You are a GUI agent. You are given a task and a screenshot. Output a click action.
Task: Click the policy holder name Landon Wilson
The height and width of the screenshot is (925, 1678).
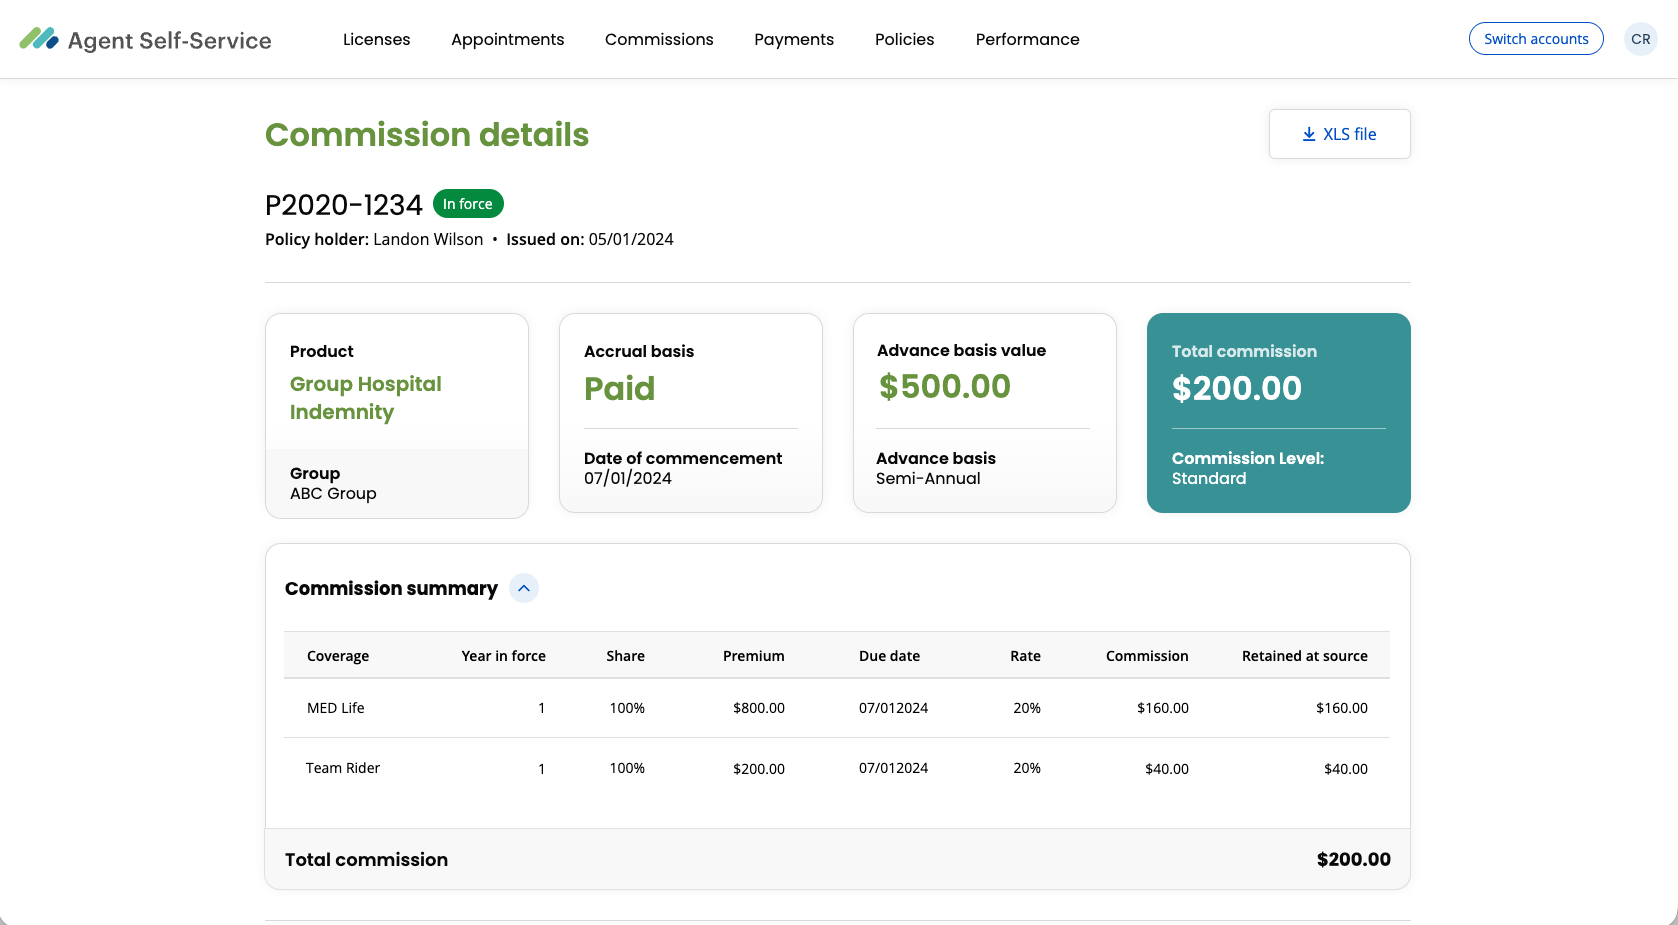(428, 240)
